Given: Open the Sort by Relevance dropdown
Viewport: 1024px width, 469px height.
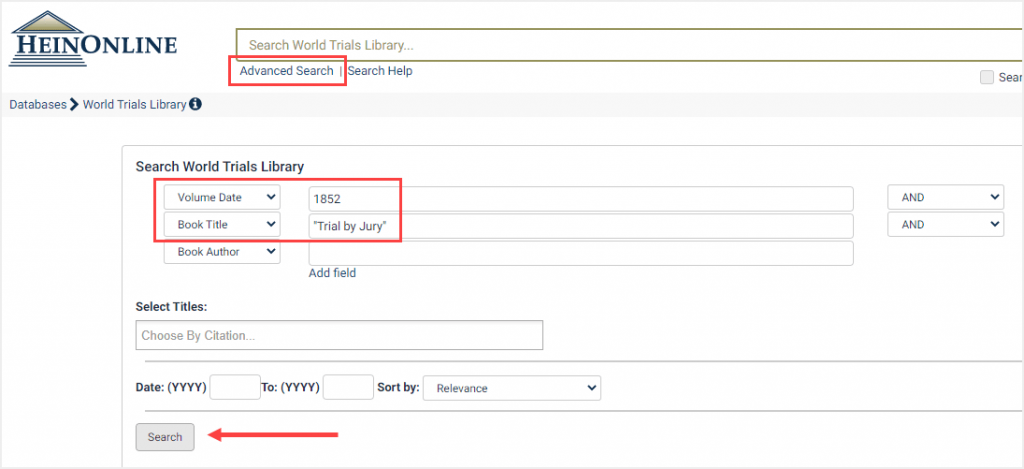Looking at the screenshot, I should 512,388.
